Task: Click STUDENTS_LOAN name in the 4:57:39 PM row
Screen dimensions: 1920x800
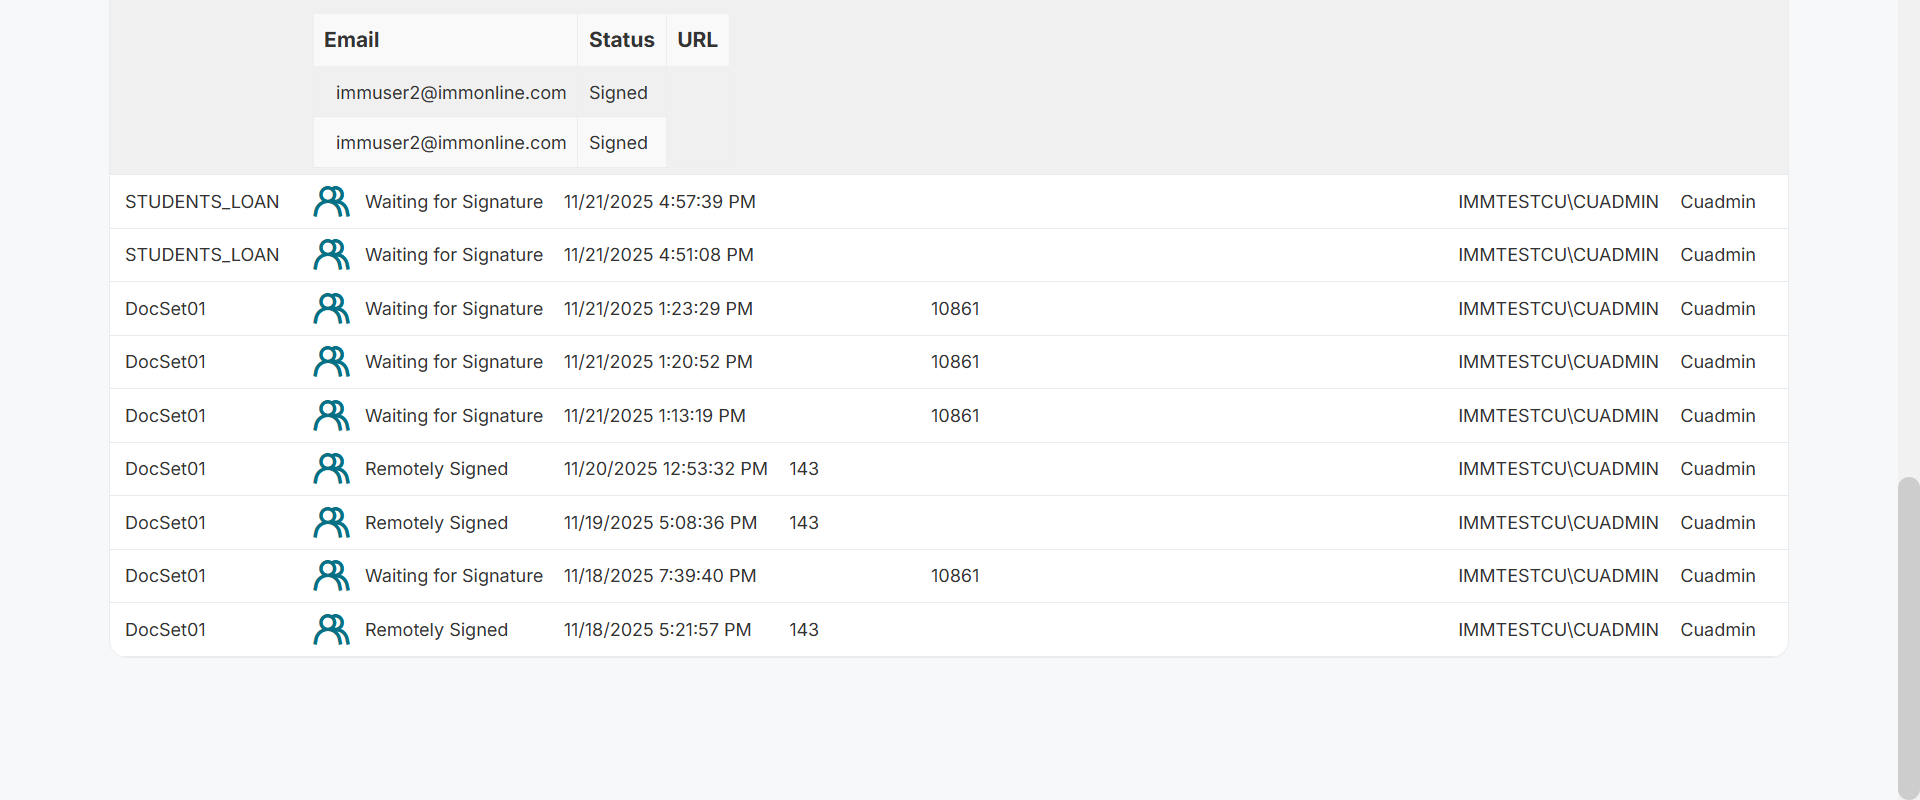Action: 202,202
